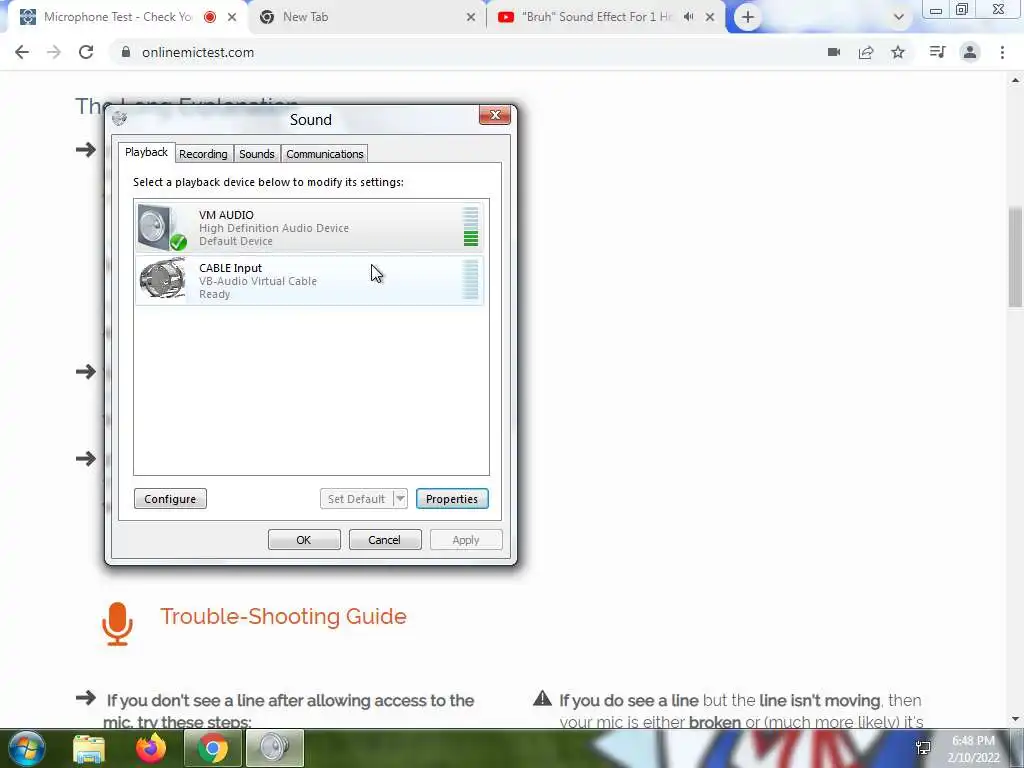1024x768 pixels.
Task: Select the Playback tab in Sound dialog
Action: [x=146, y=152]
